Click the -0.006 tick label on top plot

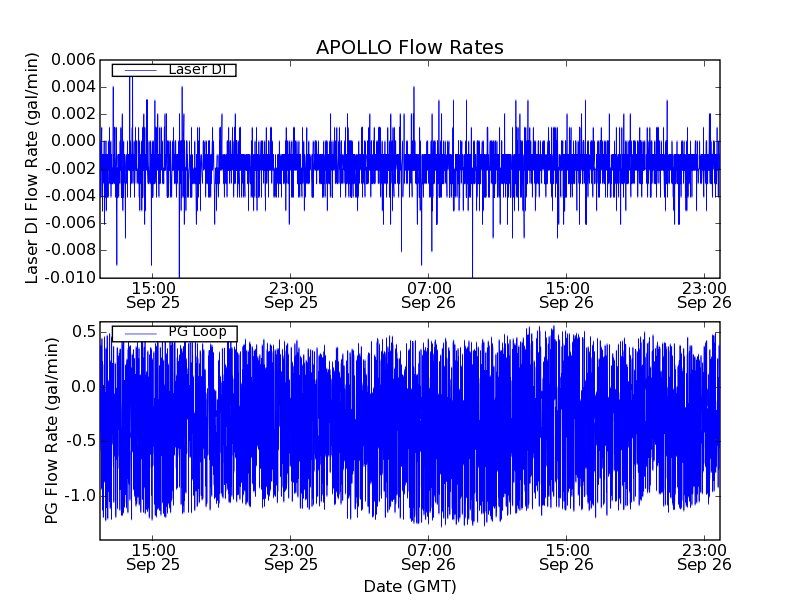pyautogui.click(x=70, y=223)
